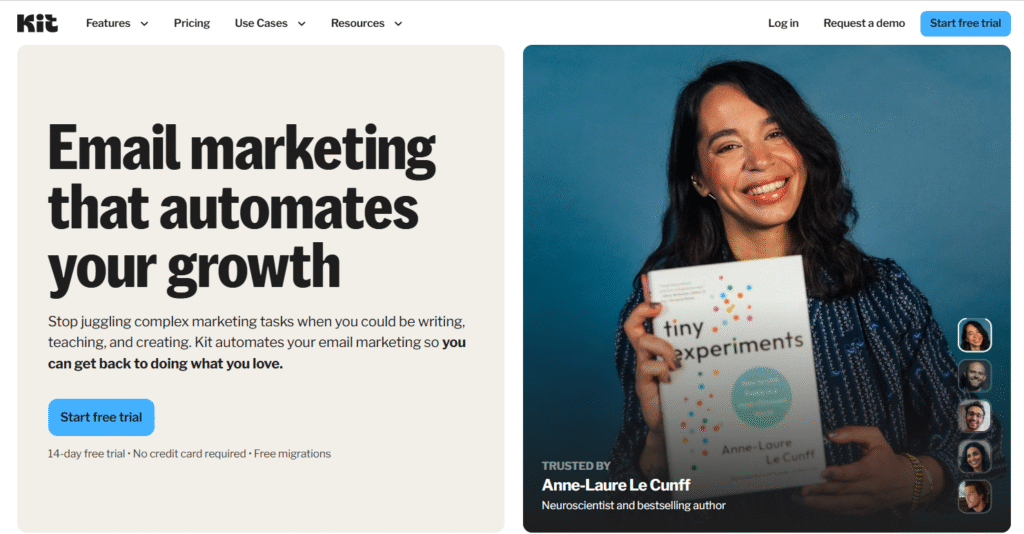This screenshot has height=534, width=1024.
Task: Click Start free trial below hero text
Action: 101,417
